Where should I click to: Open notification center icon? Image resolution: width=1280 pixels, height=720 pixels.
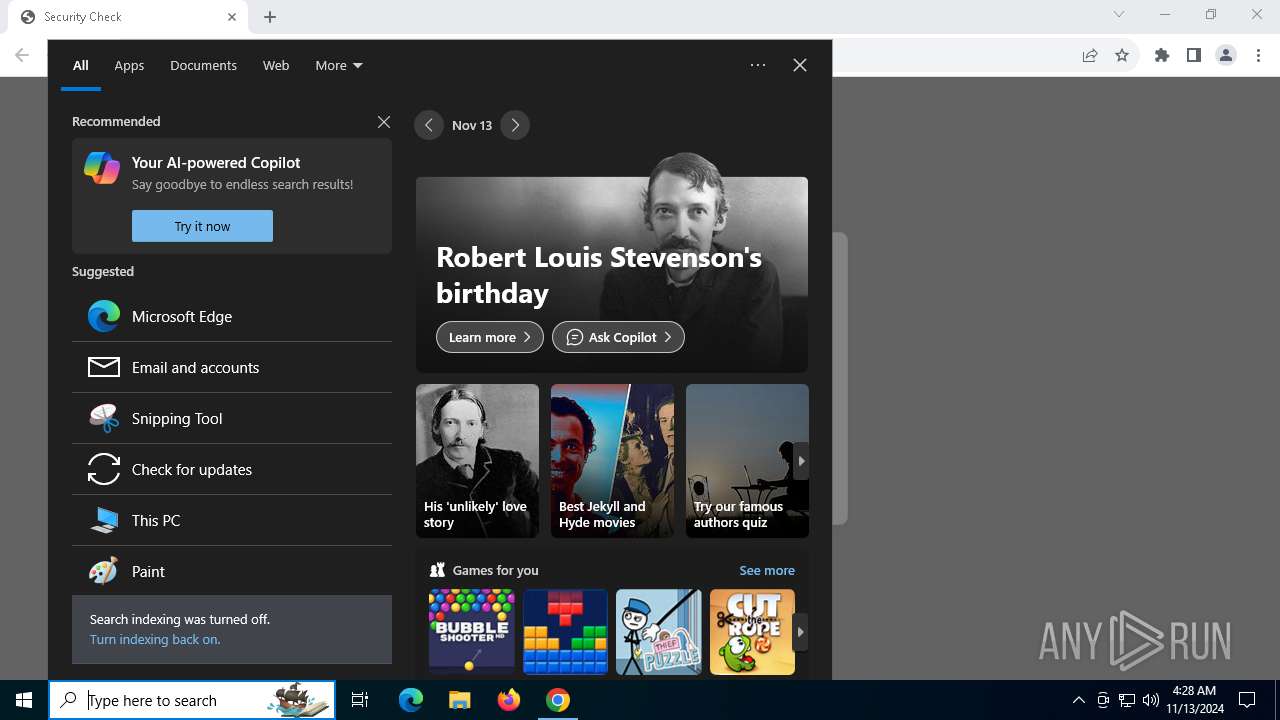[x=1247, y=700]
